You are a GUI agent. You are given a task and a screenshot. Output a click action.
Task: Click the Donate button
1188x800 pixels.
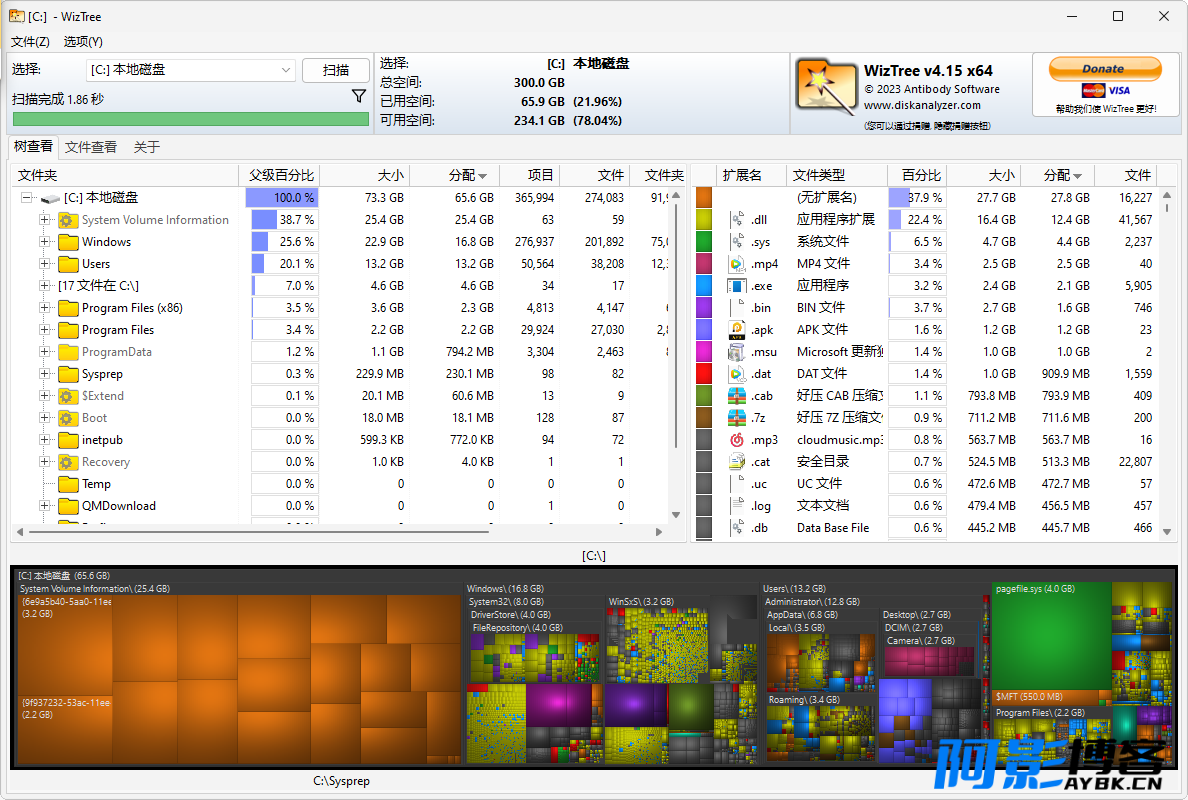(1105, 69)
